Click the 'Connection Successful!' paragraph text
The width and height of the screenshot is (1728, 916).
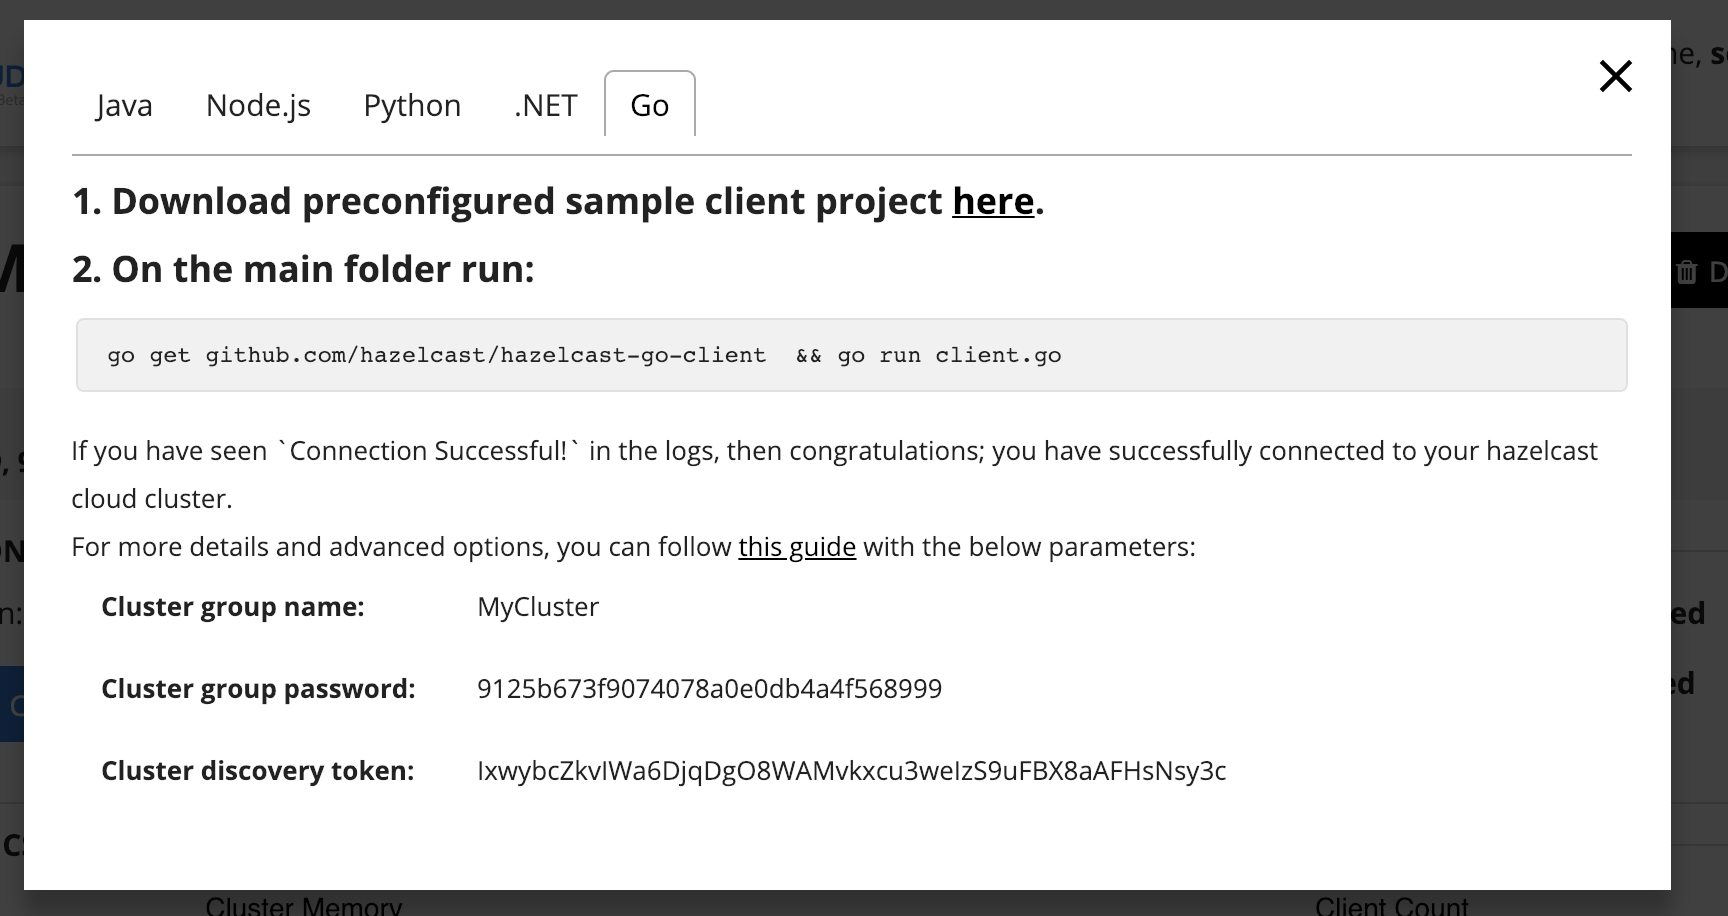pyautogui.click(x=834, y=475)
